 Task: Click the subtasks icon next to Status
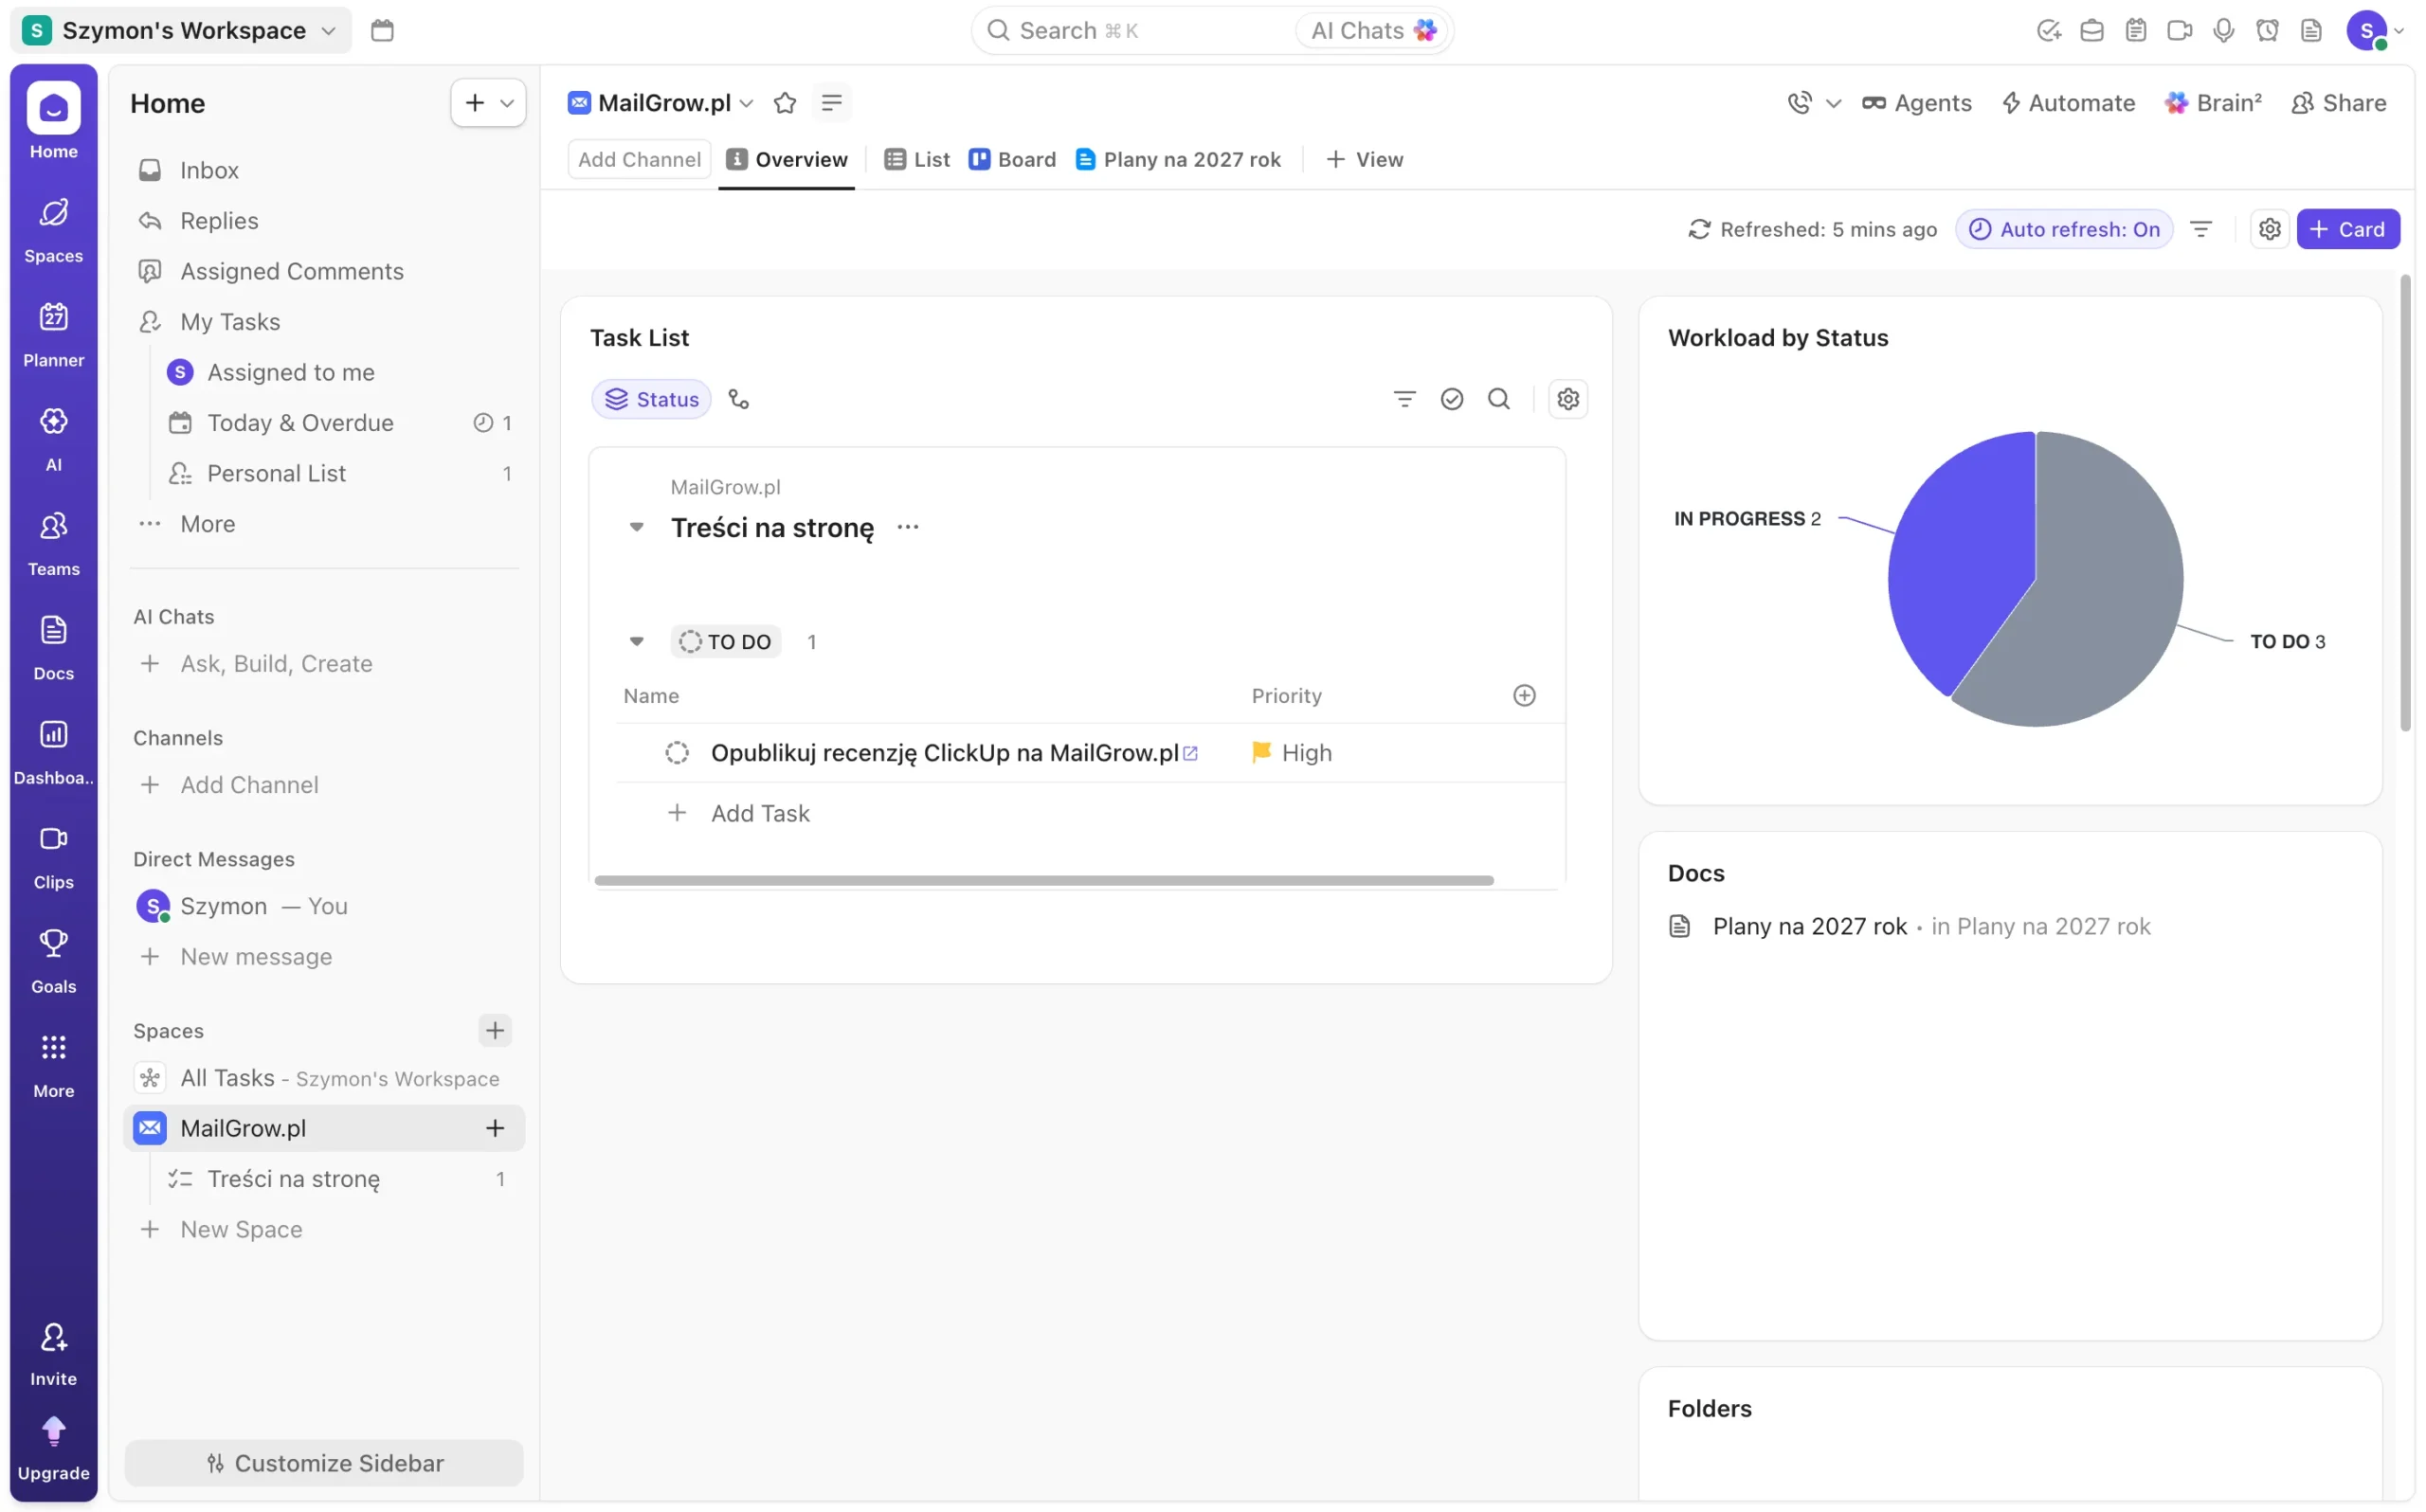point(739,399)
